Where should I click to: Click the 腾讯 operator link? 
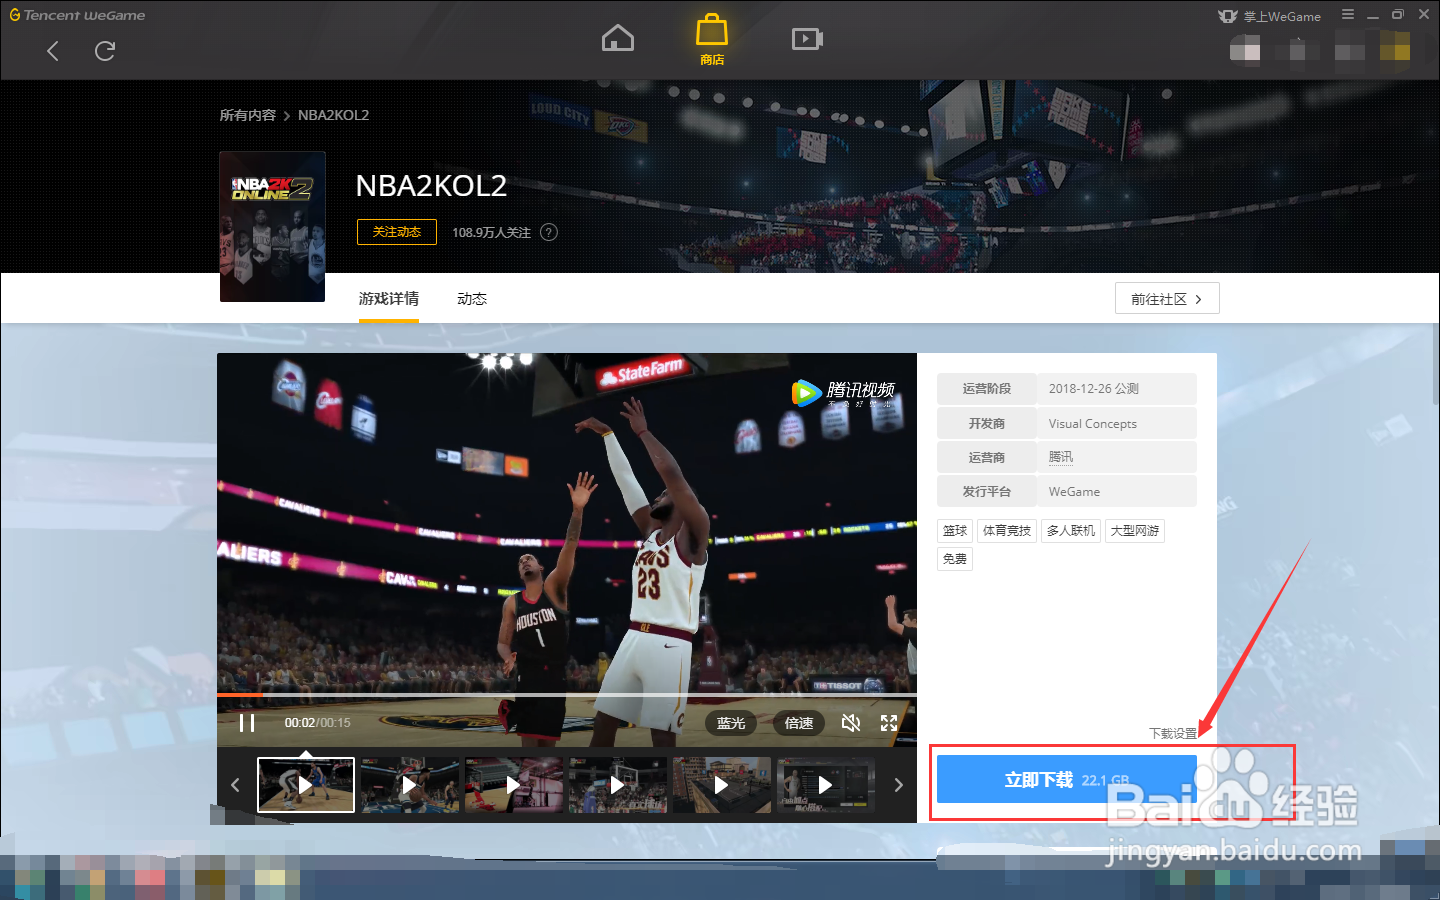1061,457
